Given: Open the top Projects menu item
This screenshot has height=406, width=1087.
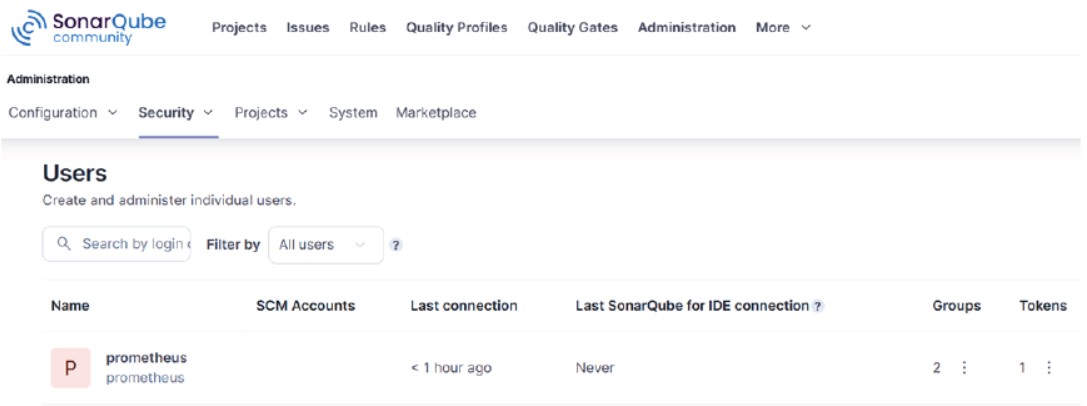Looking at the screenshot, I should point(239,28).
